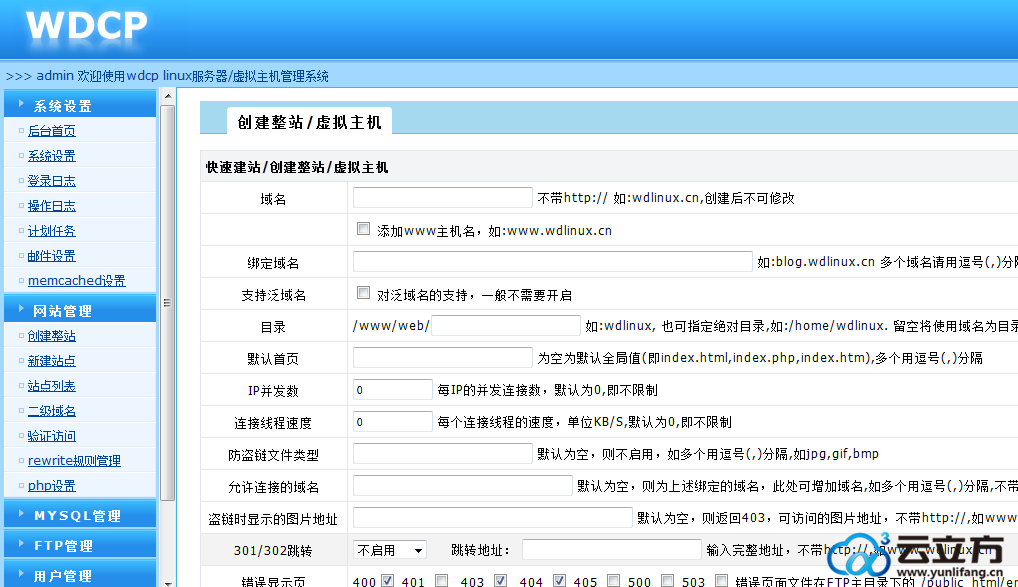
Task: Click the sidebar scrollbar down arrow
Action: (168, 582)
